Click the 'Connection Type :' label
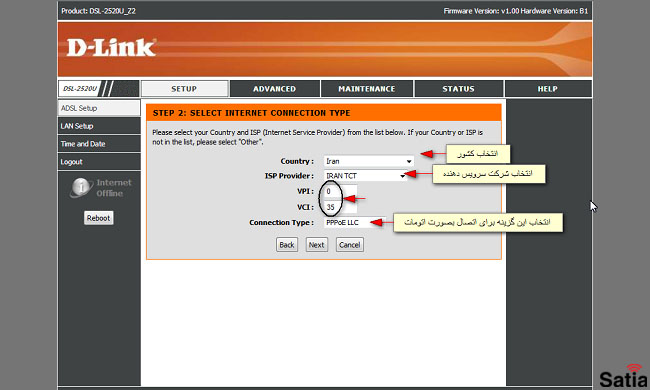 281,223
